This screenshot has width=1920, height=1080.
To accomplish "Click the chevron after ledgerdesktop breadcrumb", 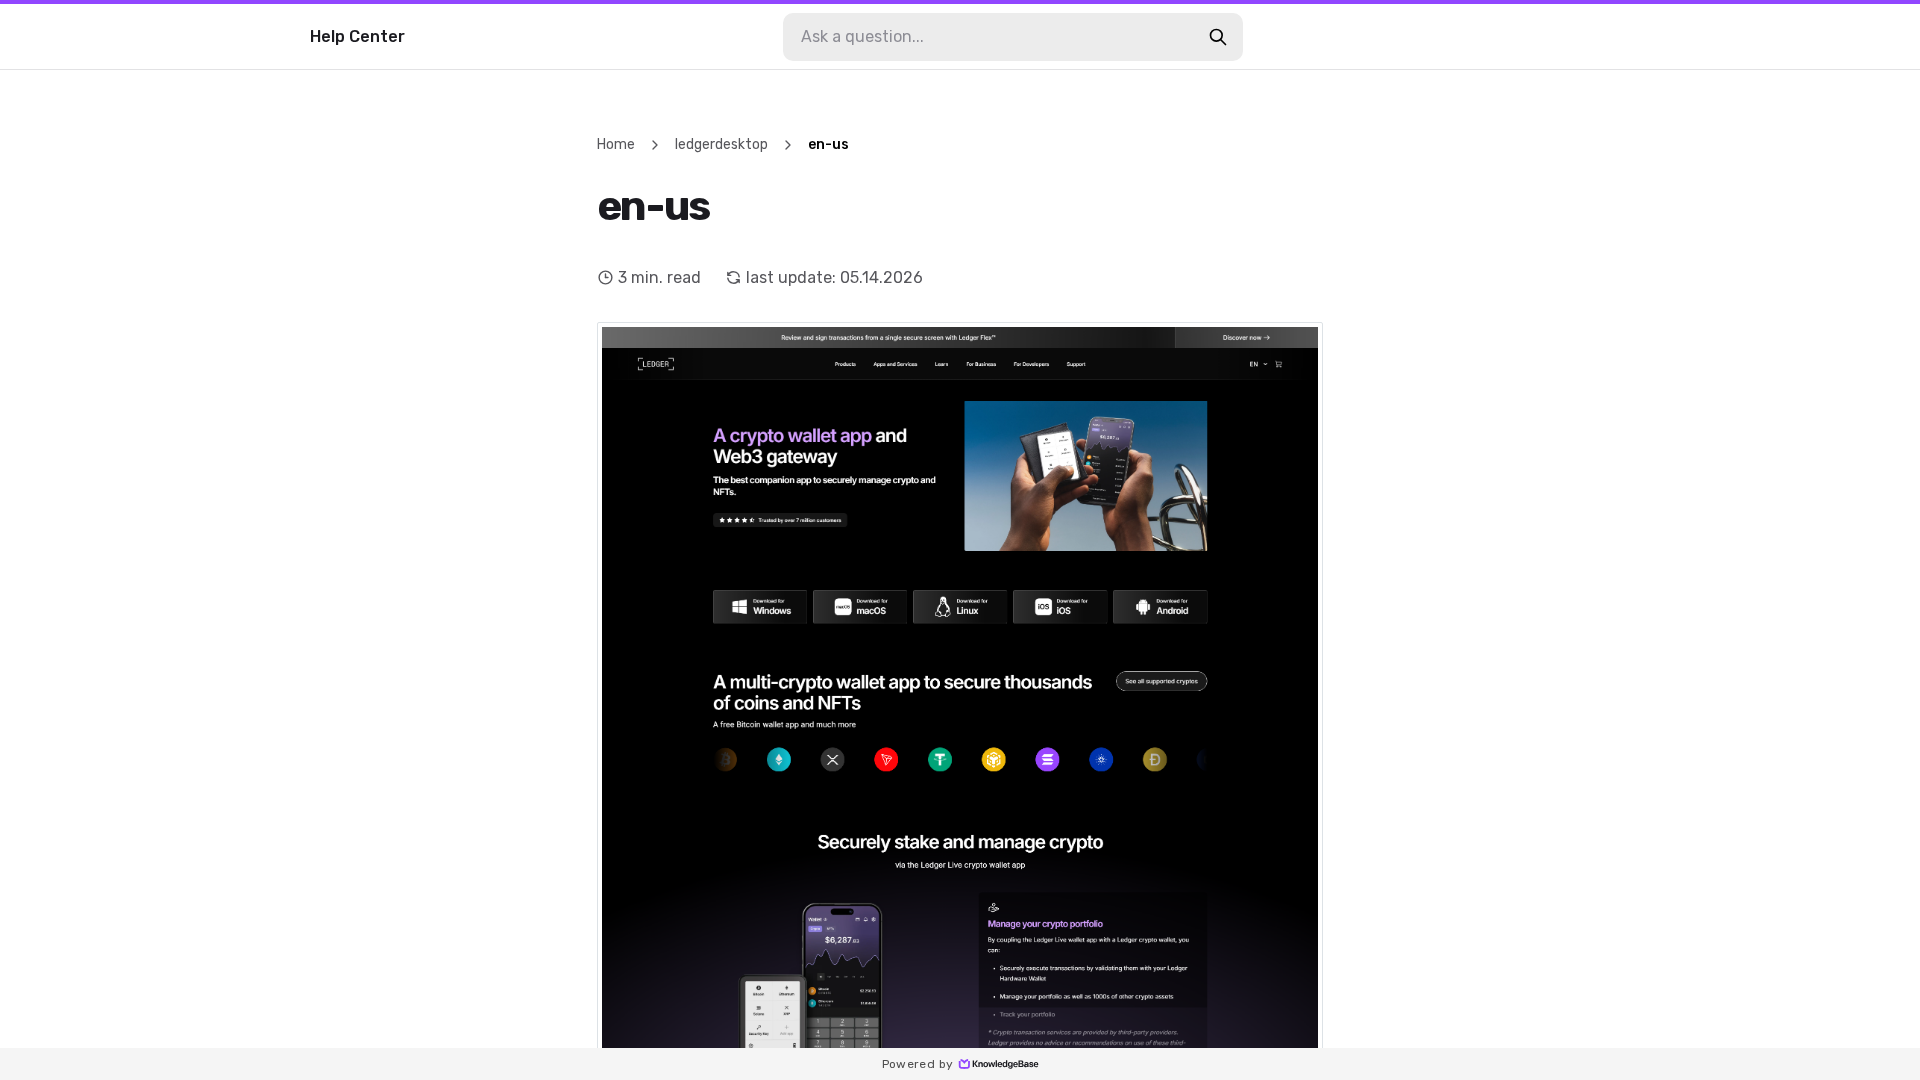I will 788,145.
